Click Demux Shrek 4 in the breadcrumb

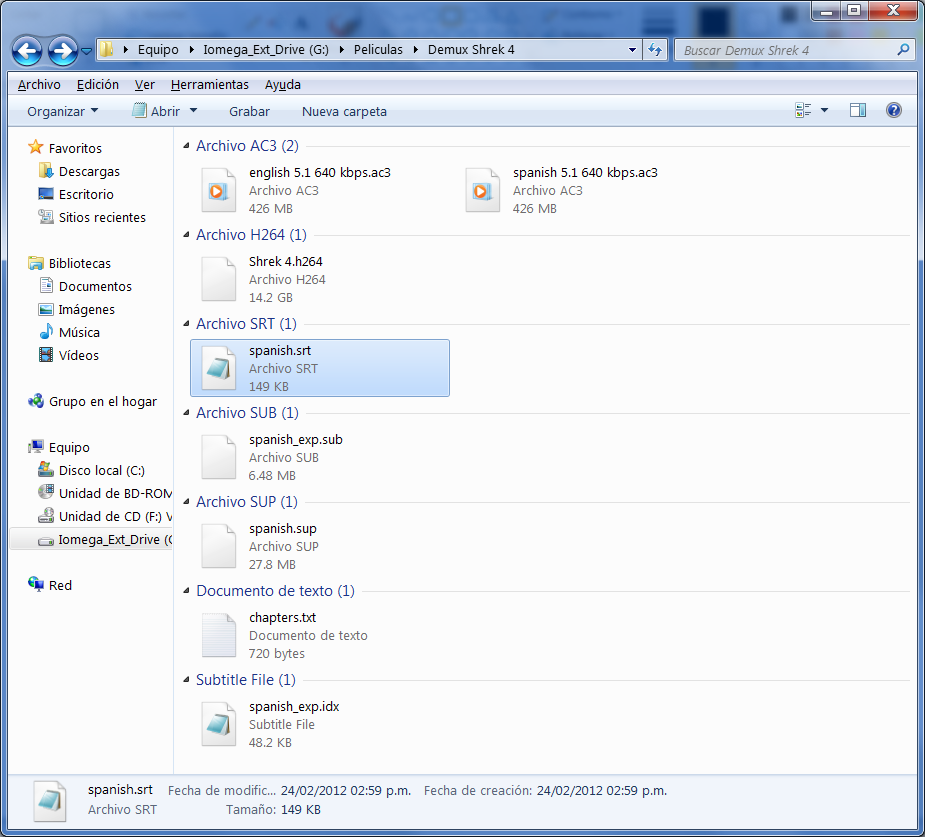[x=471, y=50]
